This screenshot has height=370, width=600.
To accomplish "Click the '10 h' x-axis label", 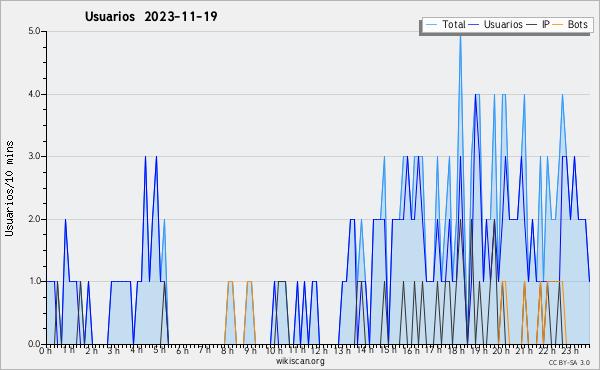I will pos(274,351).
